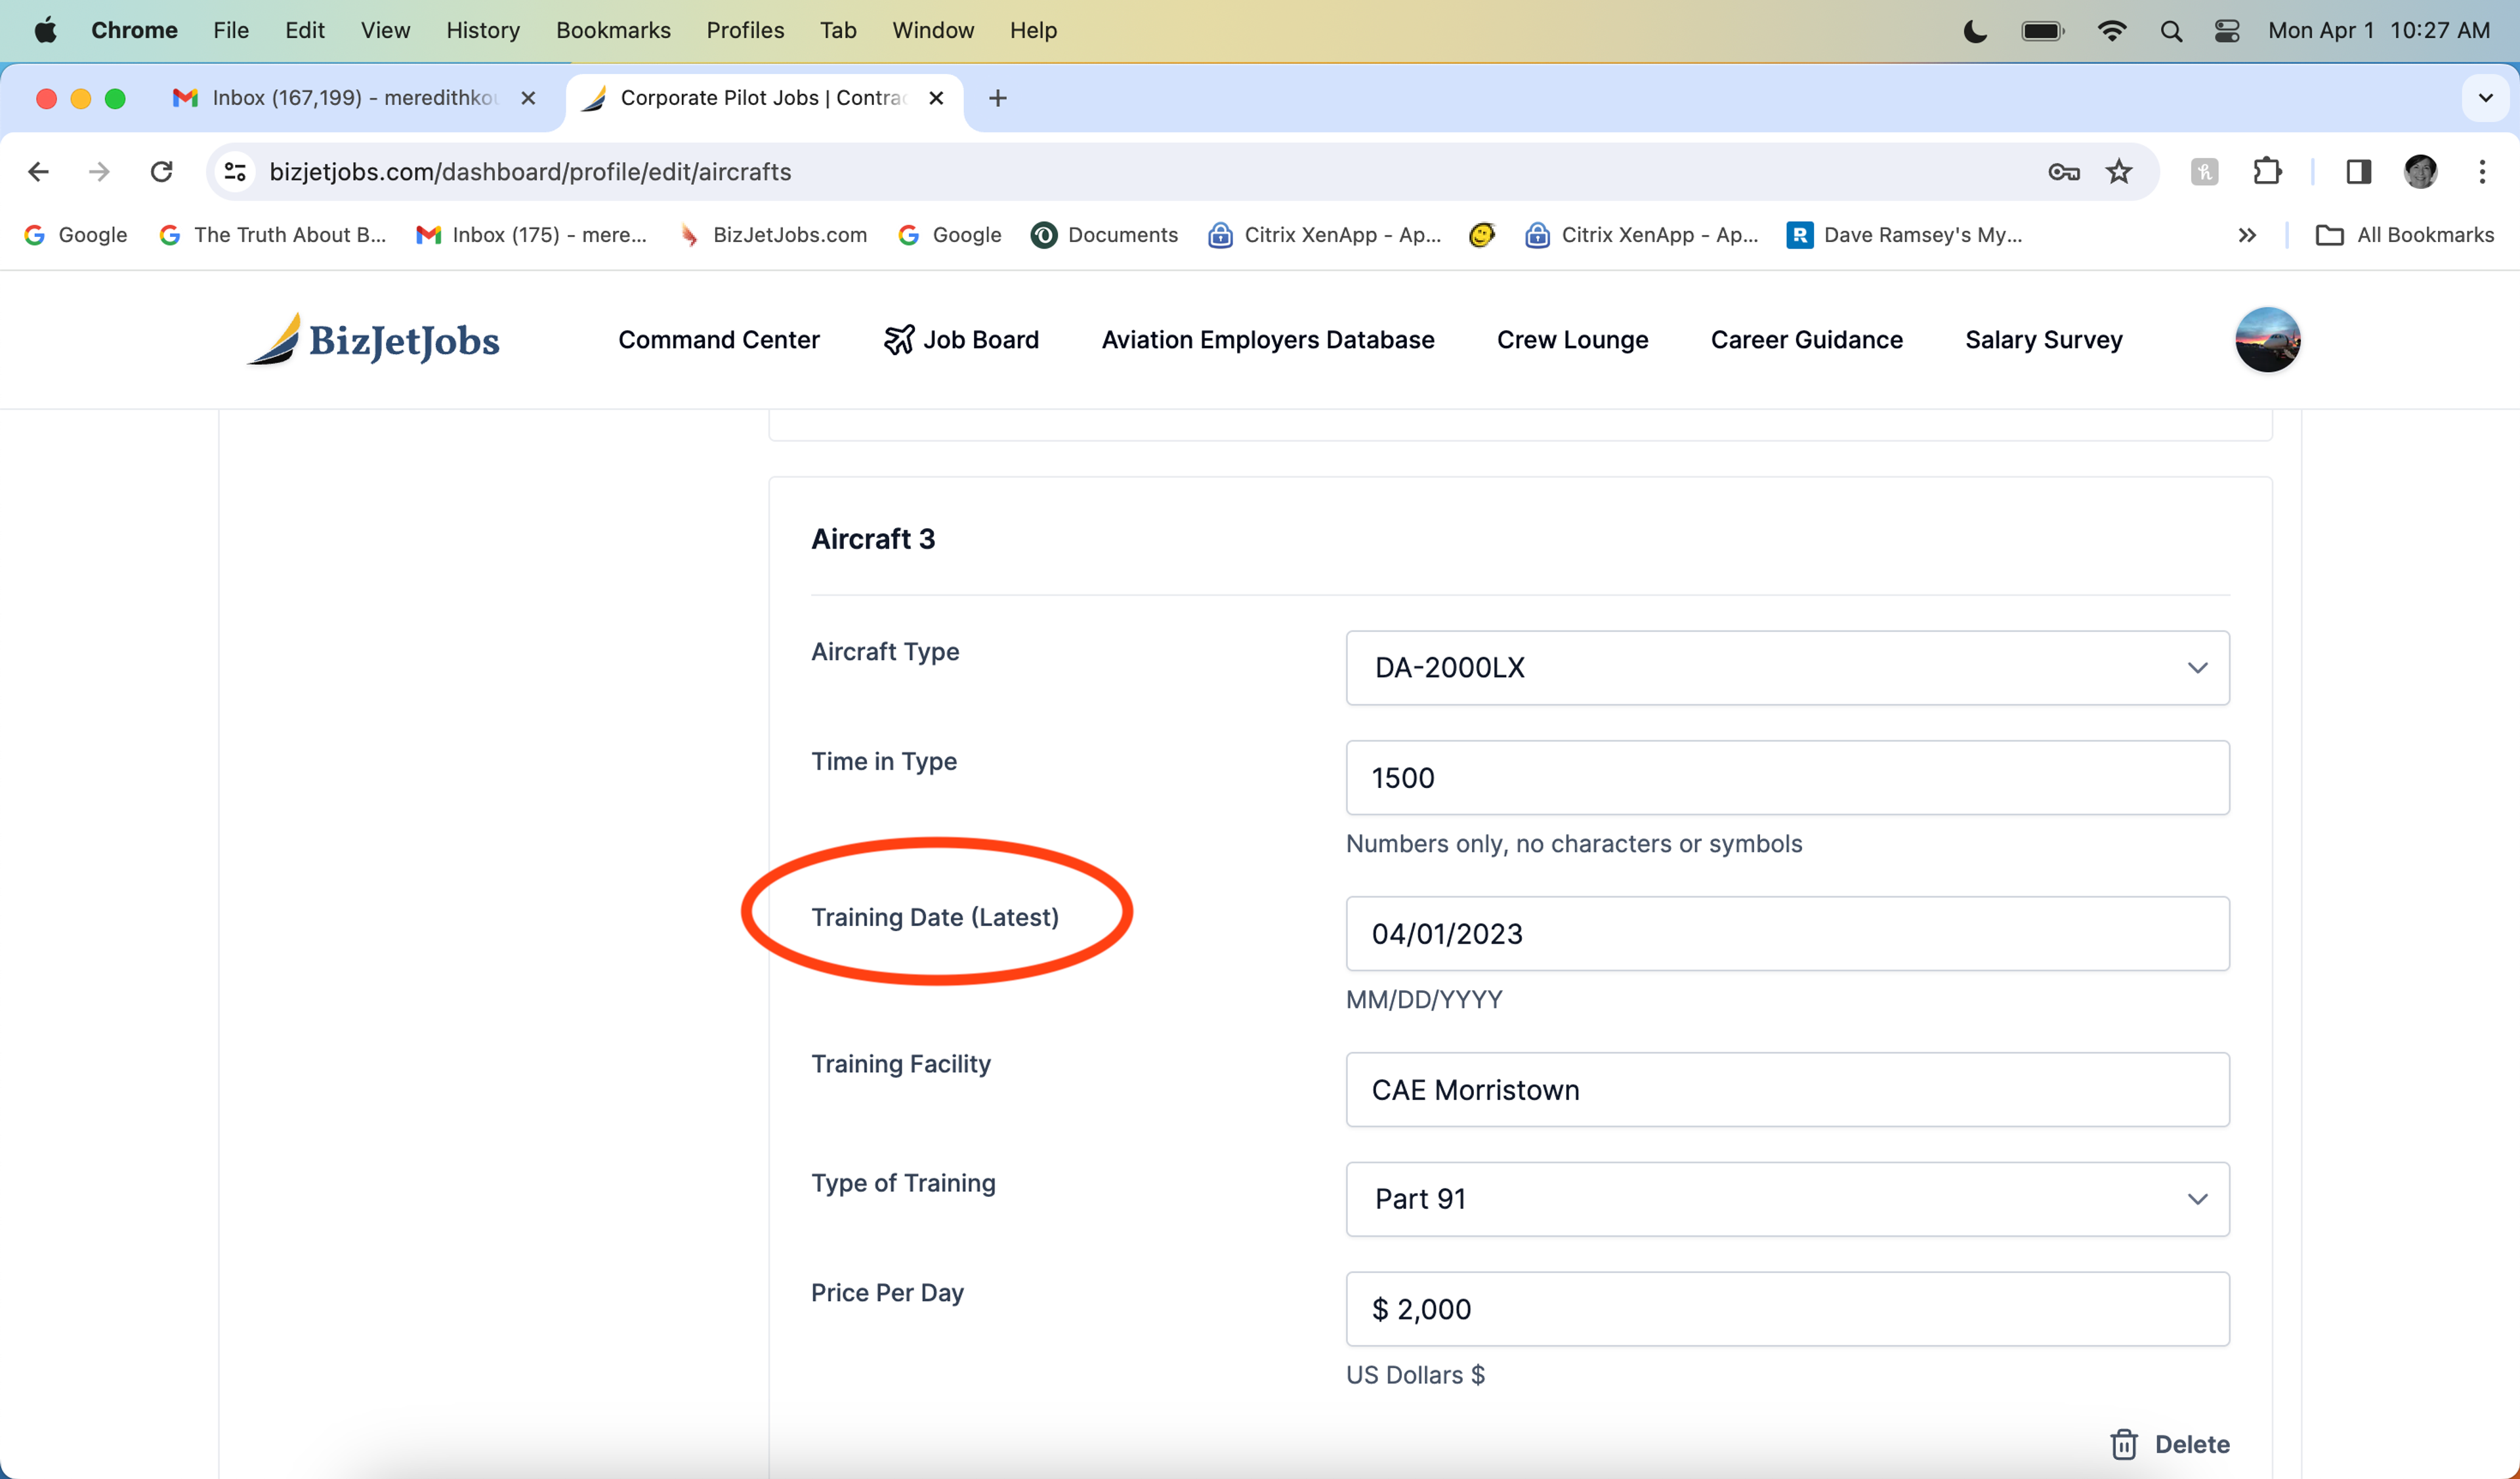Bookmark this page with the star icon
2520x1479 pixels.
(2118, 172)
